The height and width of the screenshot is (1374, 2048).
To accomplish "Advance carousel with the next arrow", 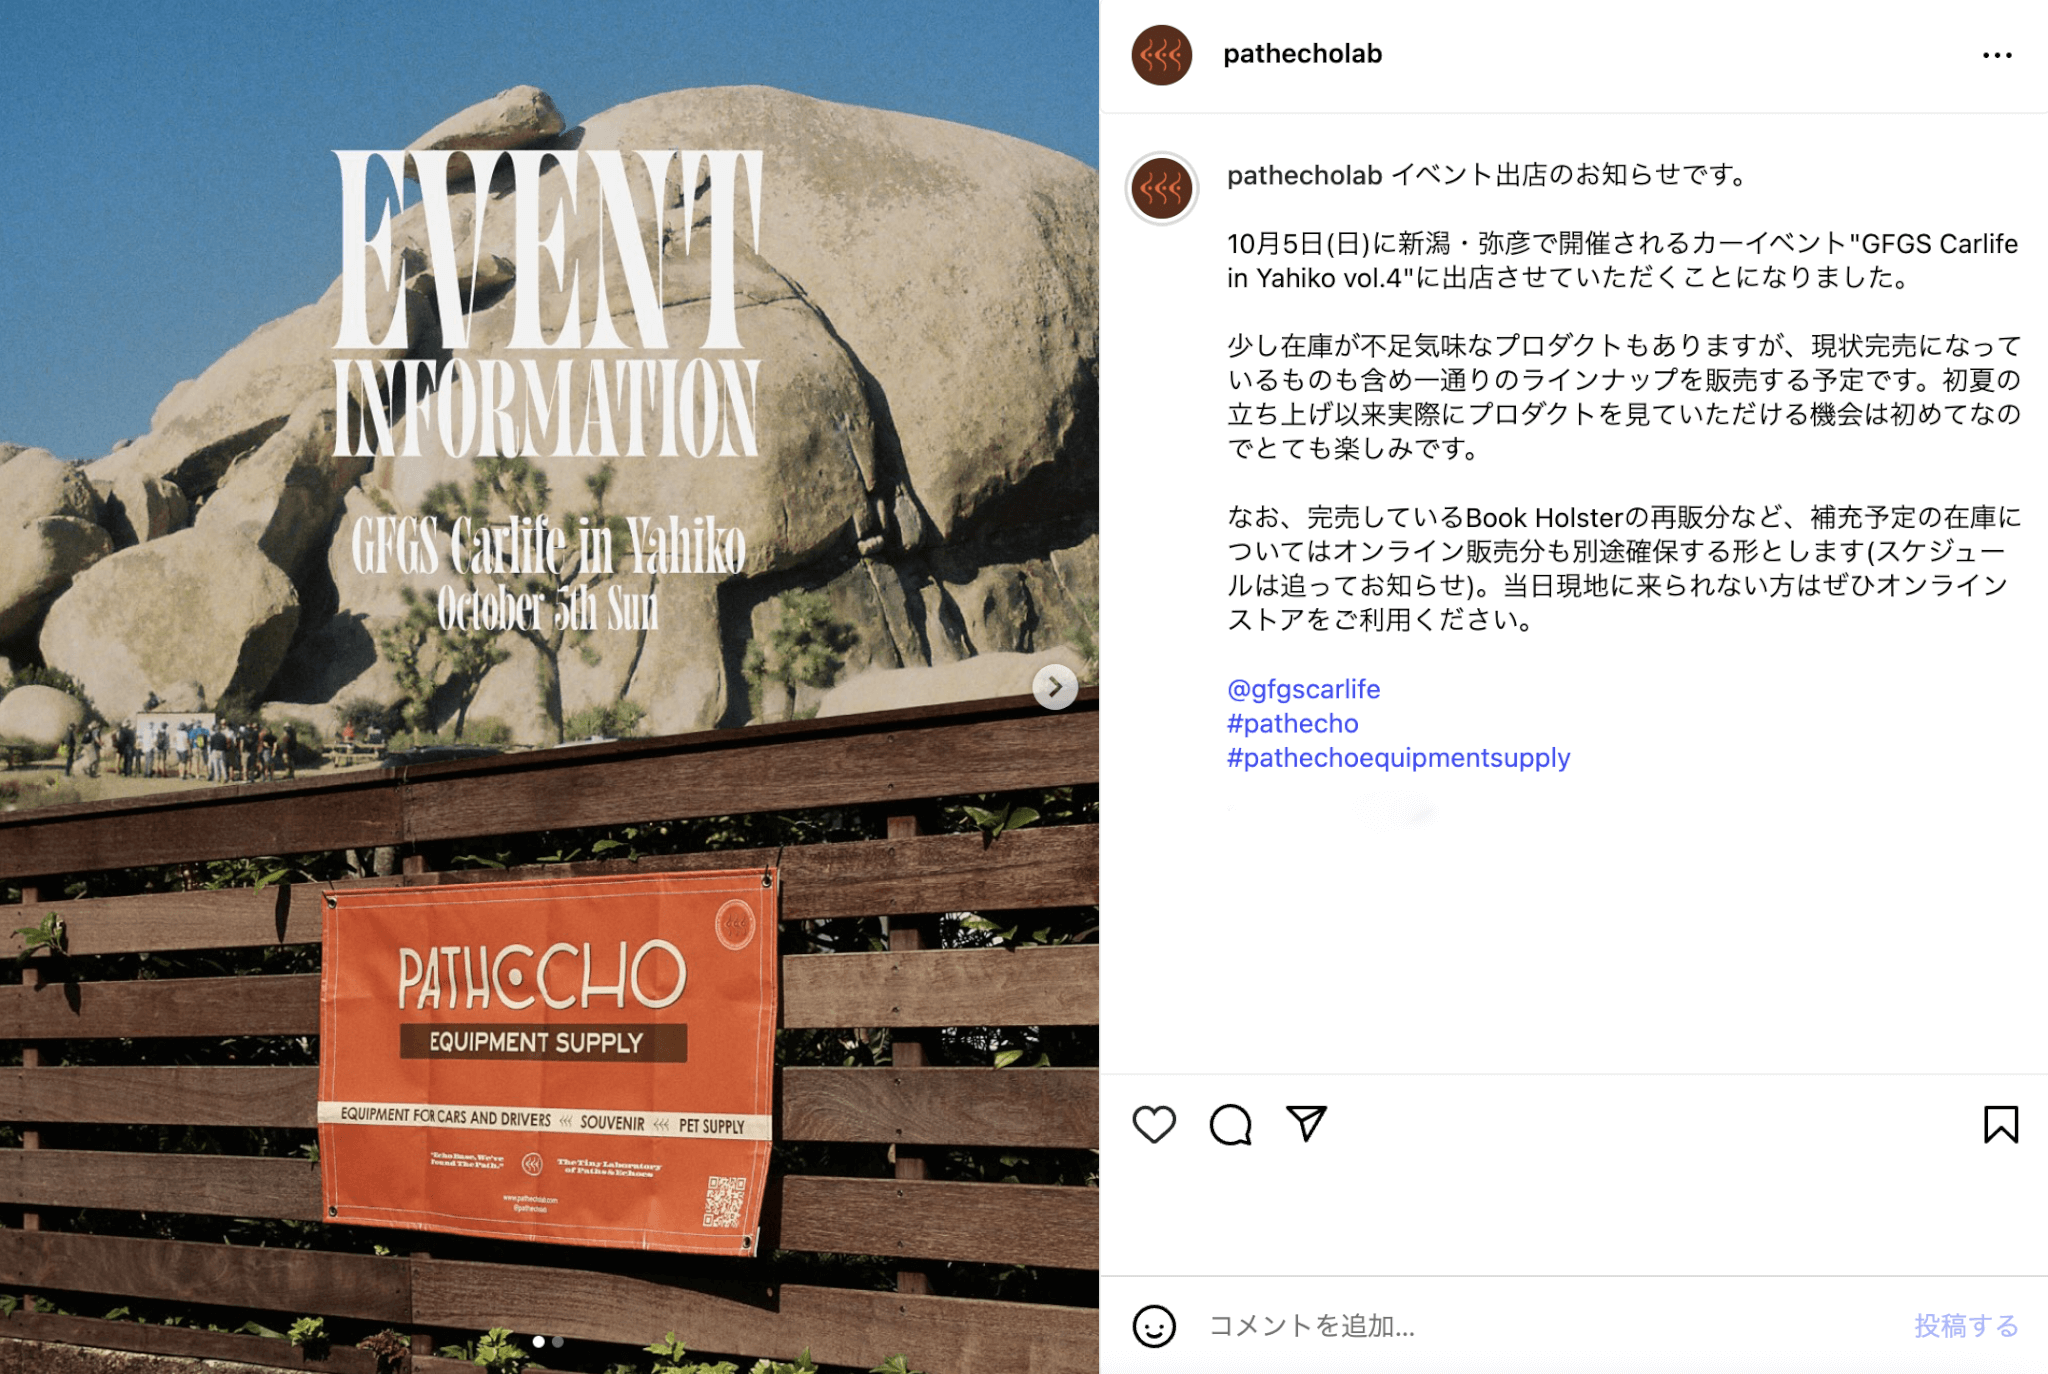I will pyautogui.click(x=1055, y=687).
